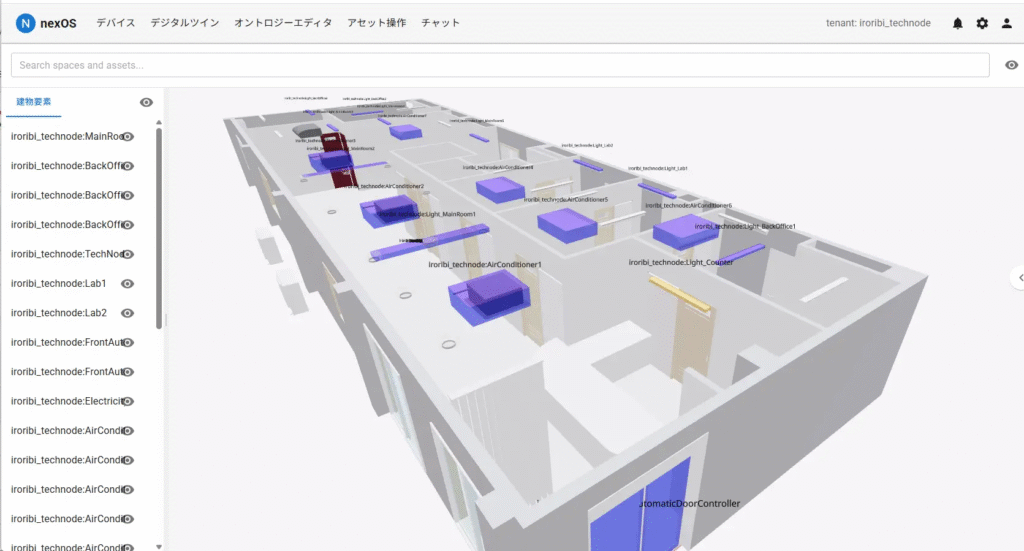Select the 建物要素 tab
Viewport: 1024px width, 551px height.
point(34,102)
